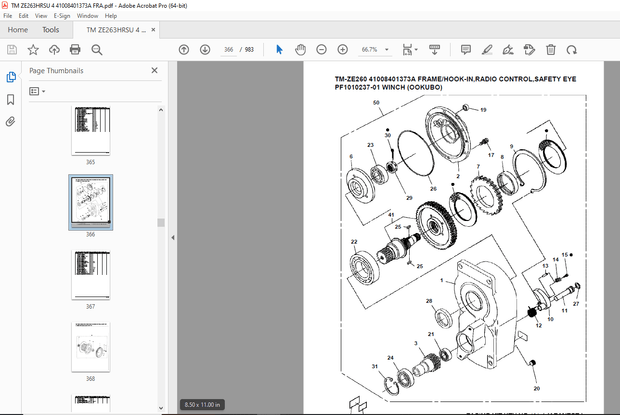Expand the fit page options arrow
This screenshot has width=620, height=415.
click(x=416, y=49)
